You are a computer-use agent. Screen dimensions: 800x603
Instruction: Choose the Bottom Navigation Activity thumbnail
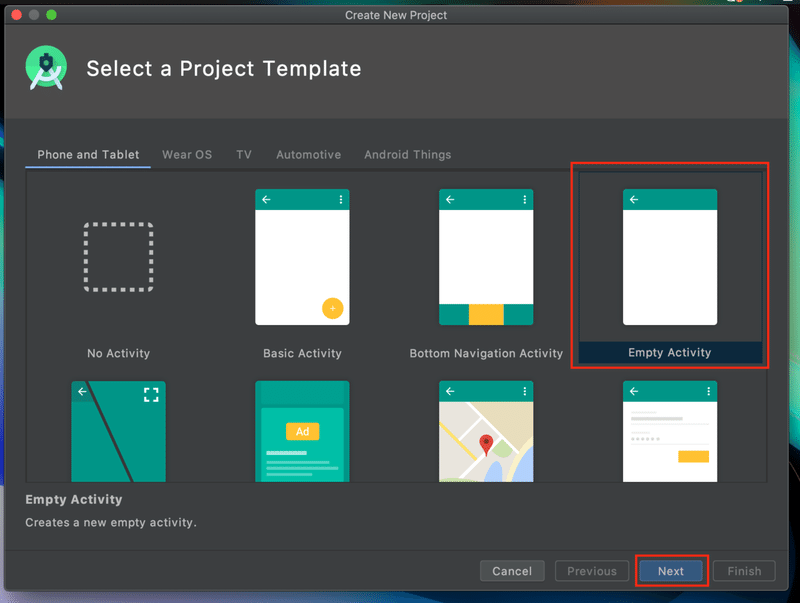(486, 257)
